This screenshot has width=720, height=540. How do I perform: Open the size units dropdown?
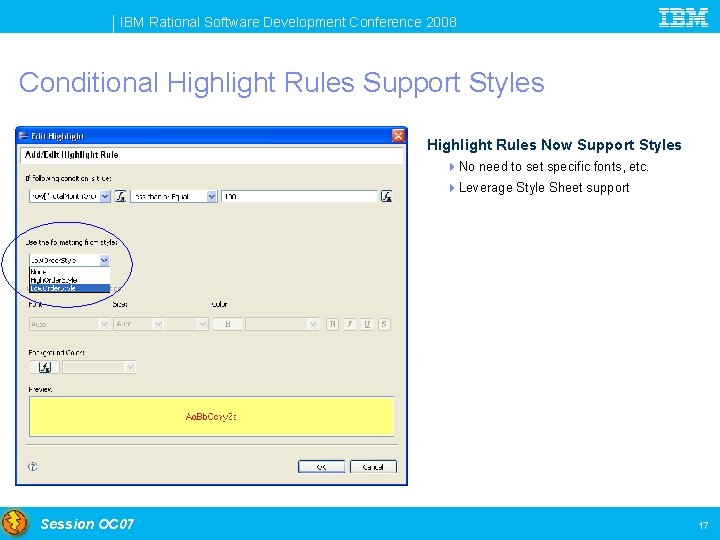pyautogui.click(x=202, y=324)
